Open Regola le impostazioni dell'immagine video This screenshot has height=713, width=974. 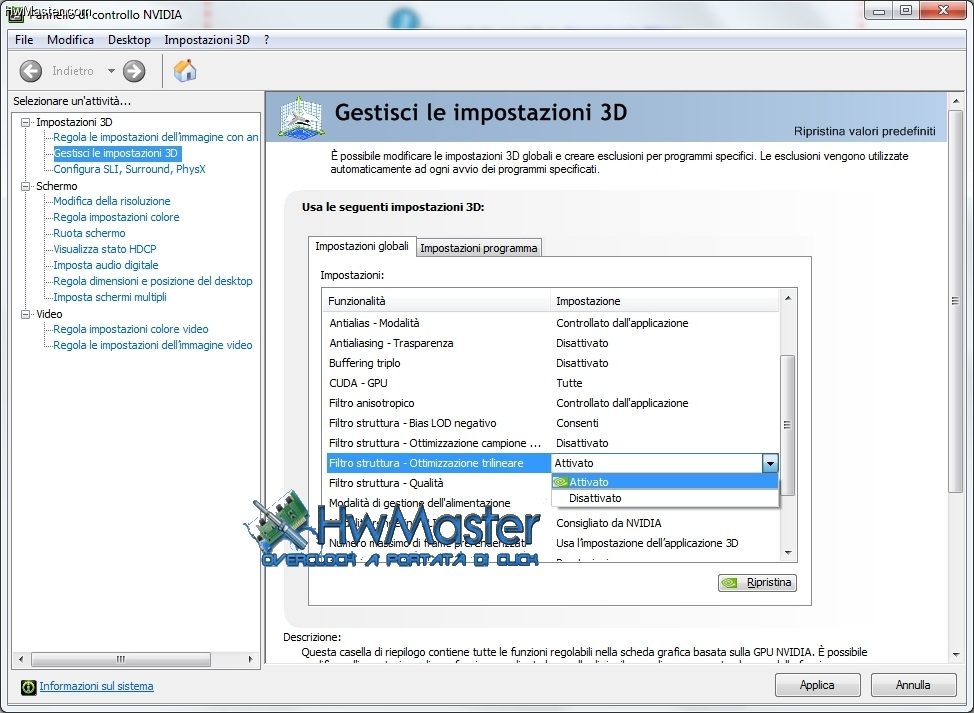pyautogui.click(x=153, y=345)
